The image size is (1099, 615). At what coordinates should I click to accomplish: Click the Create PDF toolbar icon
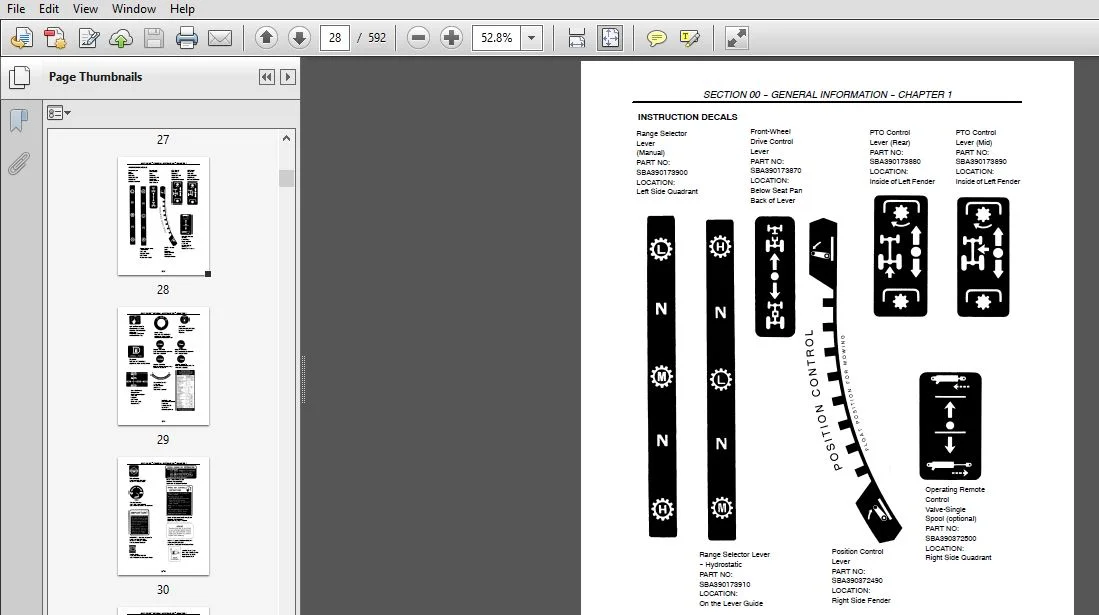(55, 38)
